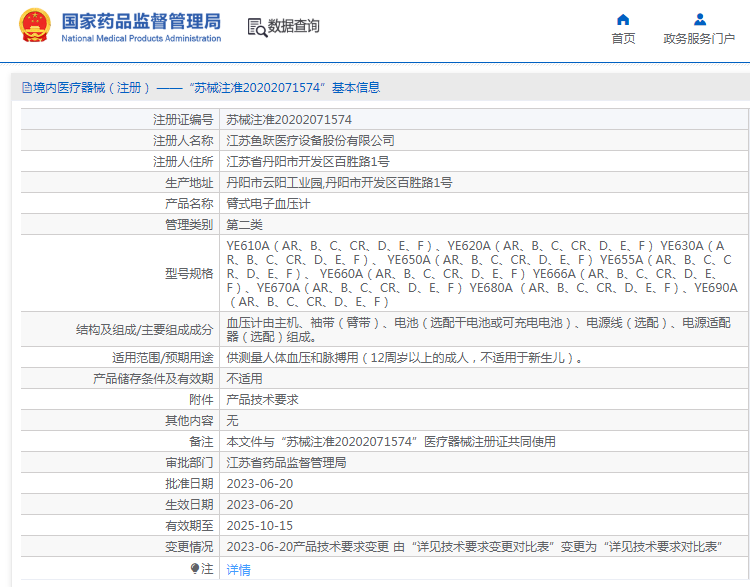Click the 适用范围/预期用途 label
The image size is (750, 587).
(x=163, y=358)
